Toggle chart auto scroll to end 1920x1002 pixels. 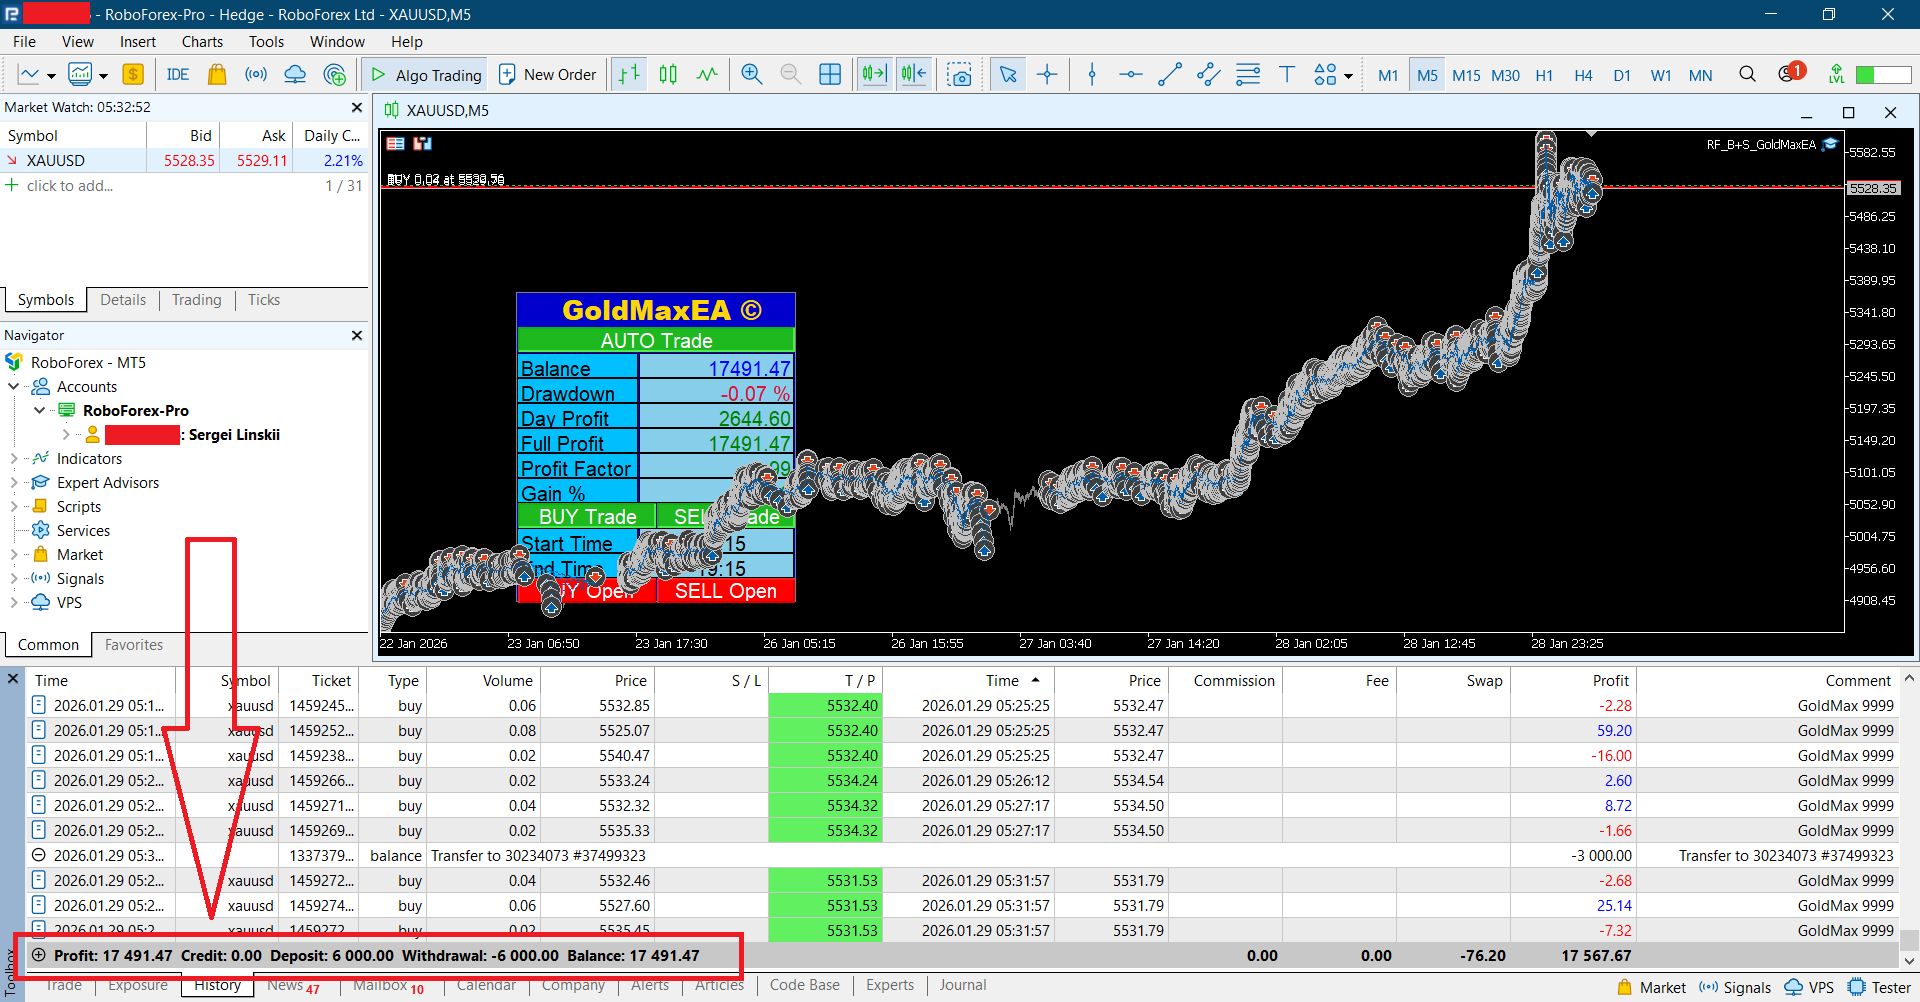click(874, 75)
